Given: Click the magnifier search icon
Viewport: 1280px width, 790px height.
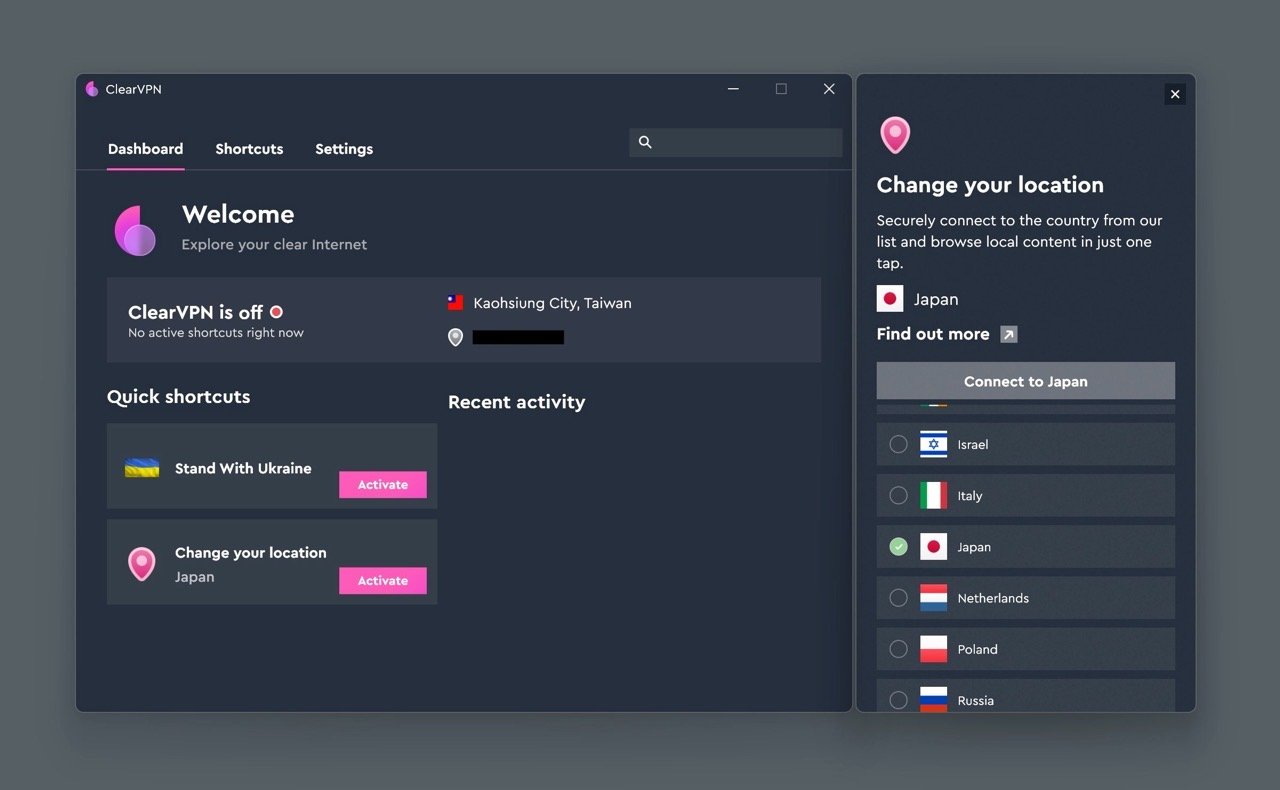Looking at the screenshot, I should [645, 142].
